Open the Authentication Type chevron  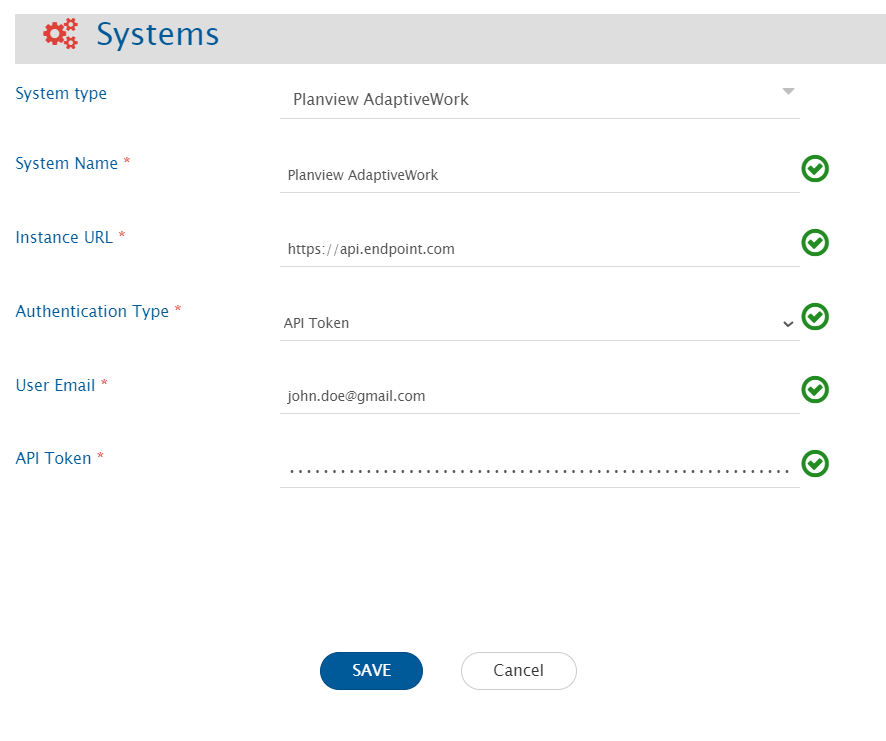point(787,324)
